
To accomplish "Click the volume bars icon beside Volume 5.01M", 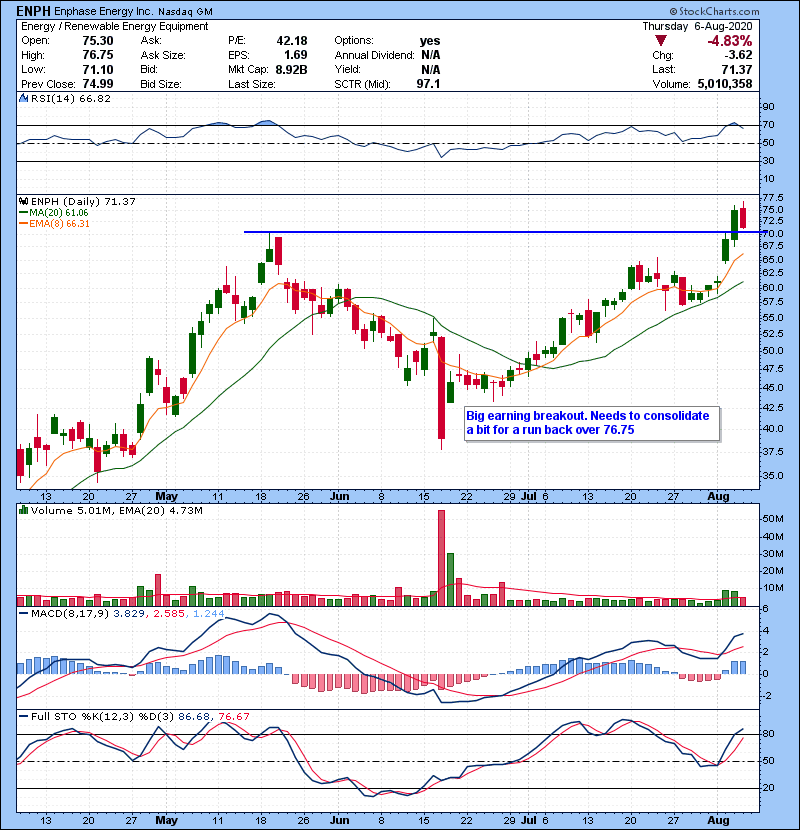I will pos(23,510).
